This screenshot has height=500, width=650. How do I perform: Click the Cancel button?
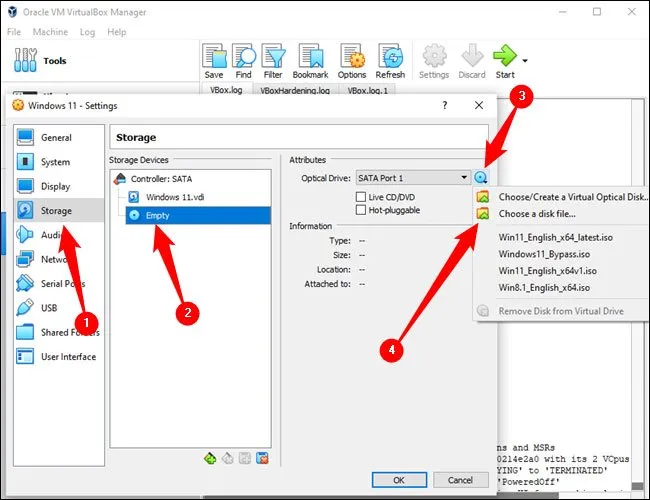(460, 480)
